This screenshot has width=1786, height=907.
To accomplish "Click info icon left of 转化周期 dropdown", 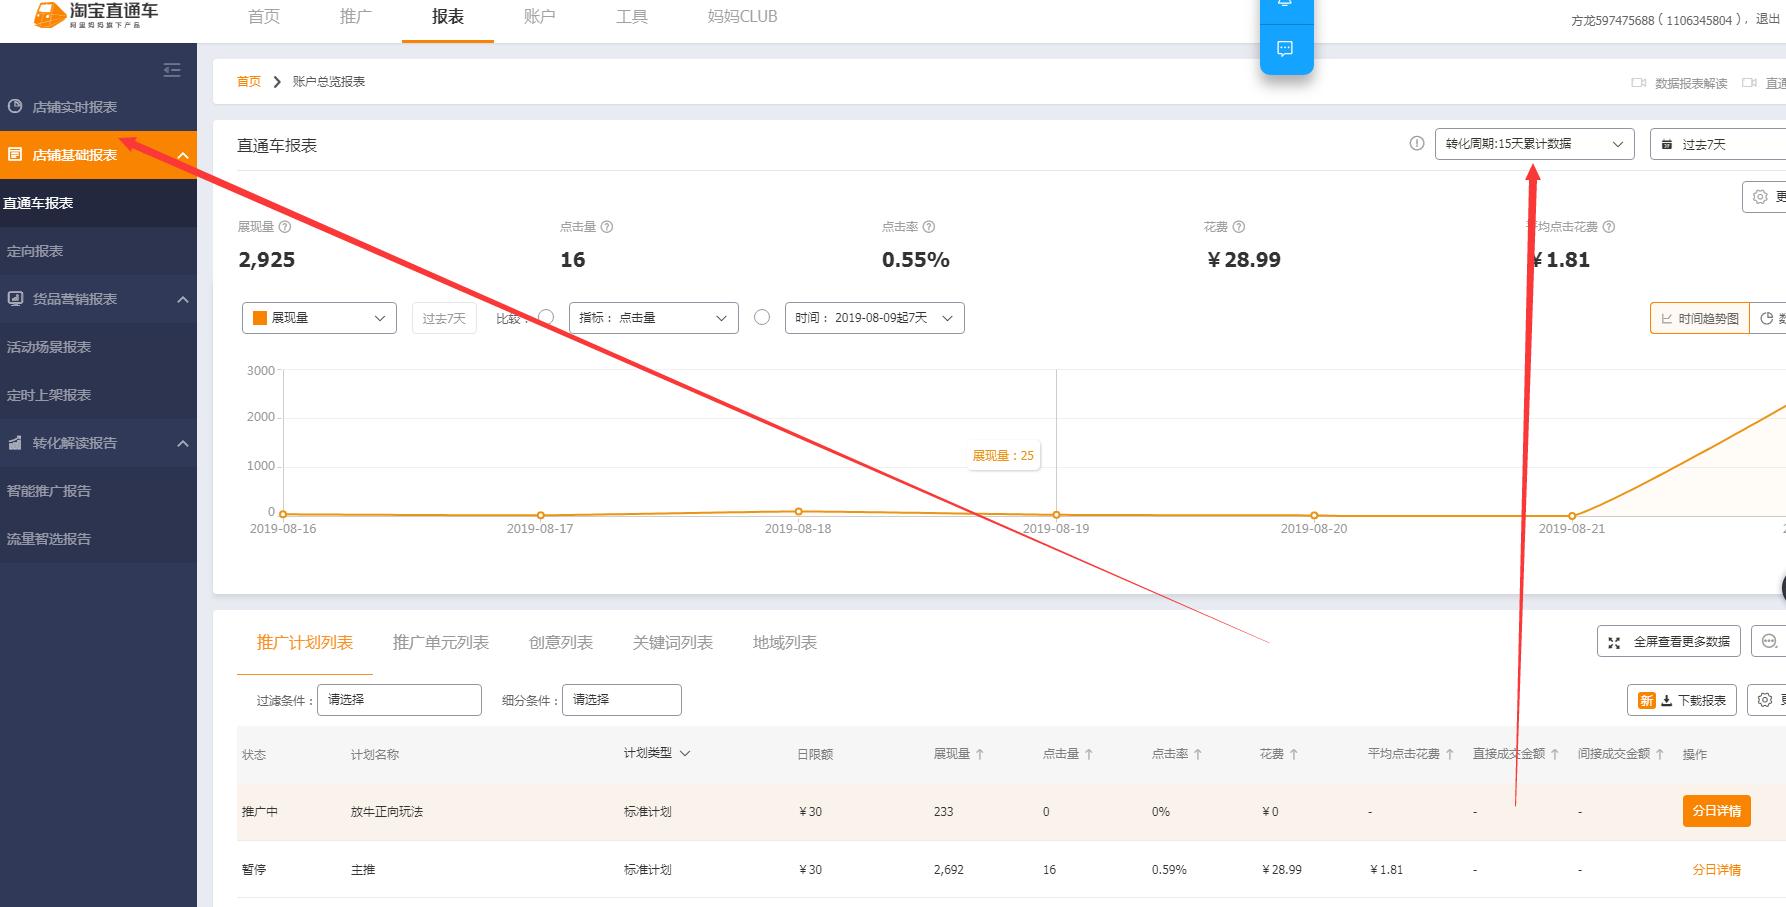I will [1416, 144].
